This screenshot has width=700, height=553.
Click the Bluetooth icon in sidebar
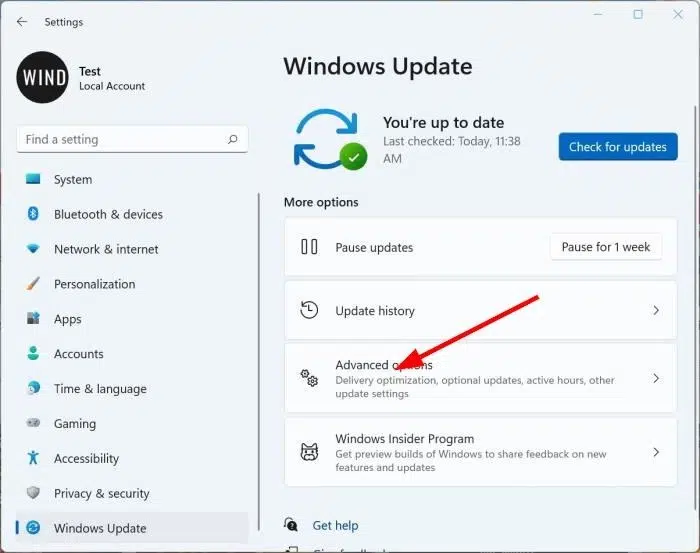coord(33,214)
